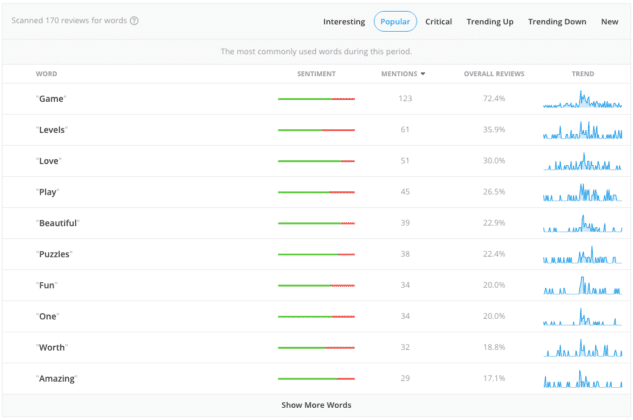Open the word "Puzzles" row

[316, 254]
